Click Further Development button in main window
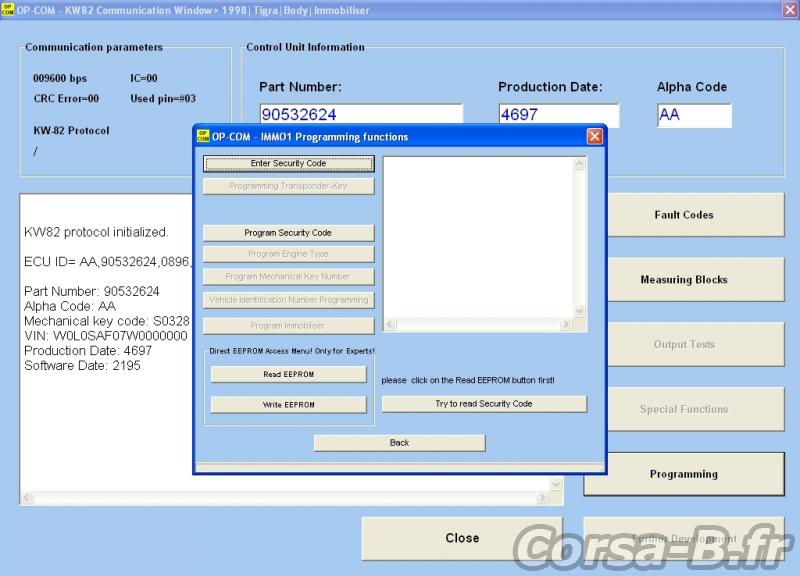Viewport: 800px width, 576px height. pyautogui.click(x=684, y=538)
